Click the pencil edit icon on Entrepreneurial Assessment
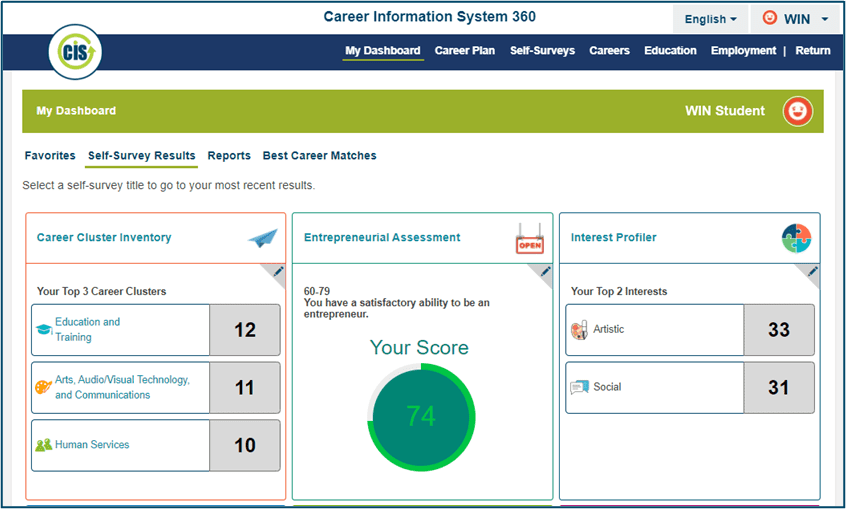Screen dimensions: 846x509 click(545, 271)
